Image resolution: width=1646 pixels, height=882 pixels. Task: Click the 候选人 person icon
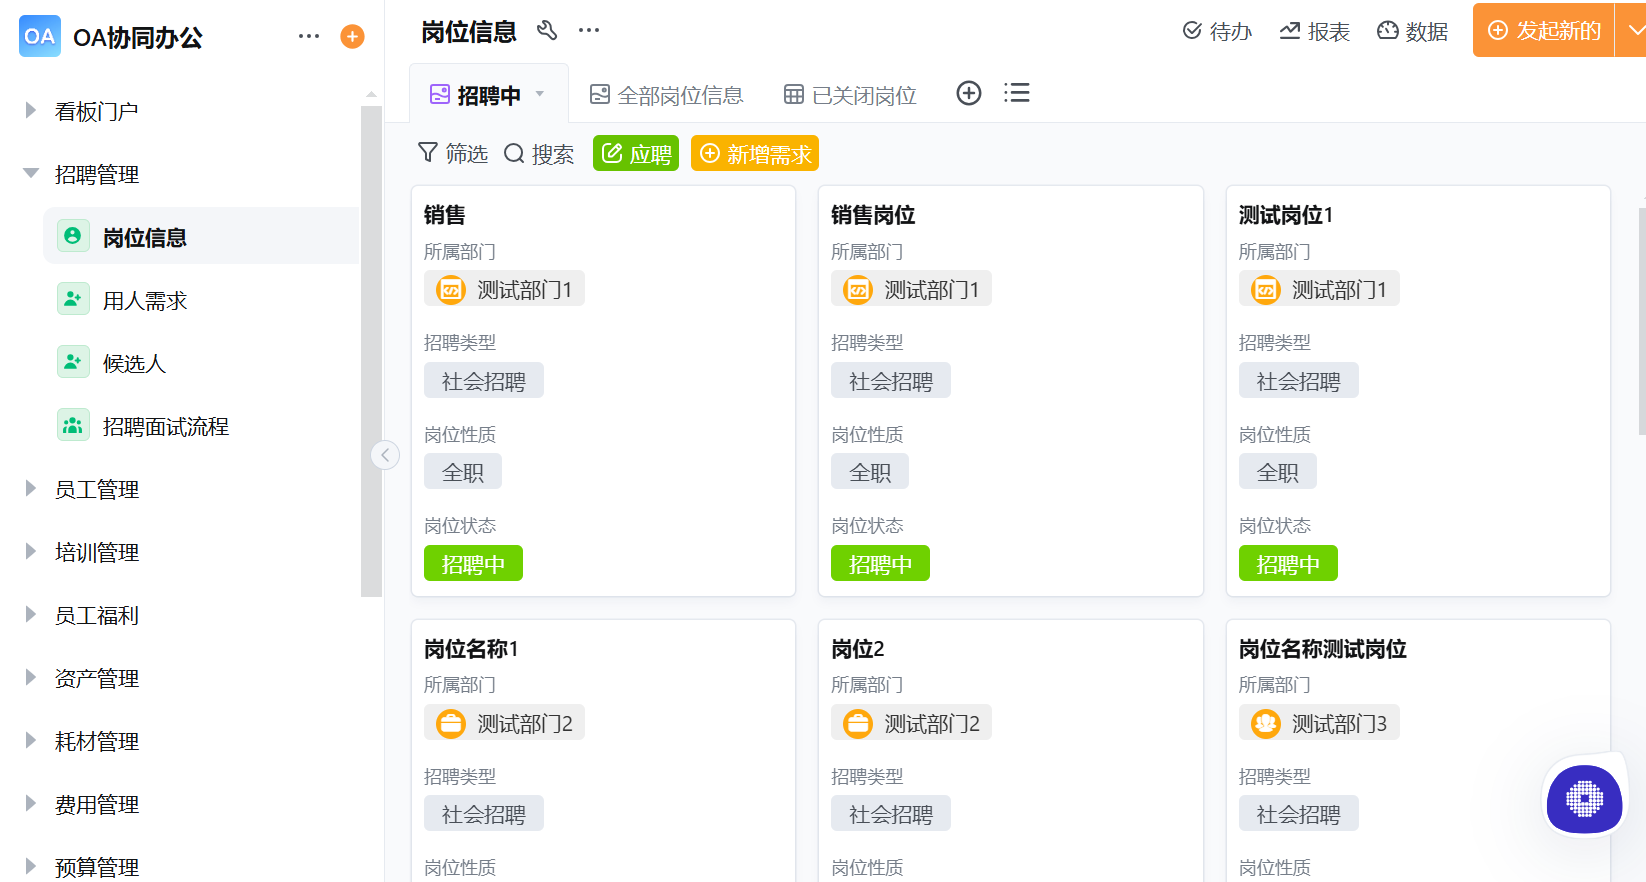click(x=73, y=362)
